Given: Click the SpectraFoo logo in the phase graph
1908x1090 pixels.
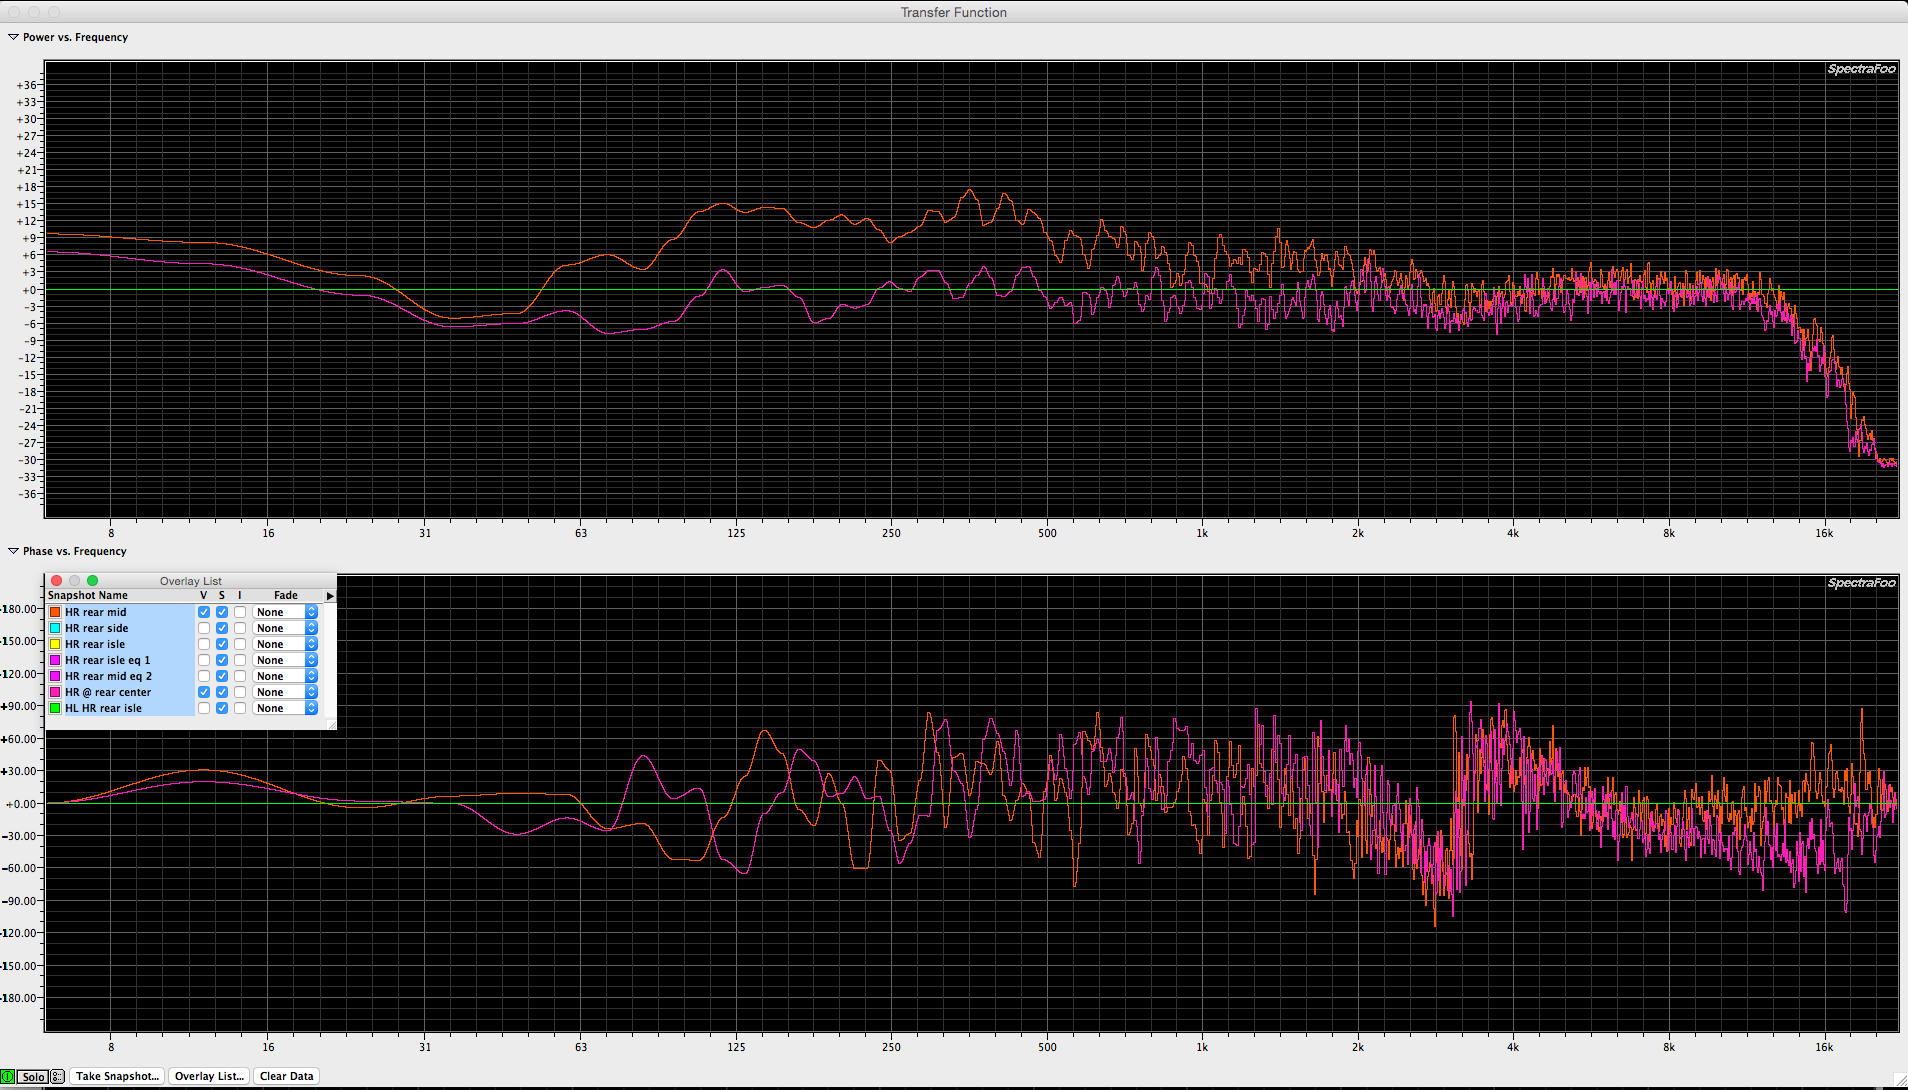Looking at the screenshot, I should pos(1861,583).
